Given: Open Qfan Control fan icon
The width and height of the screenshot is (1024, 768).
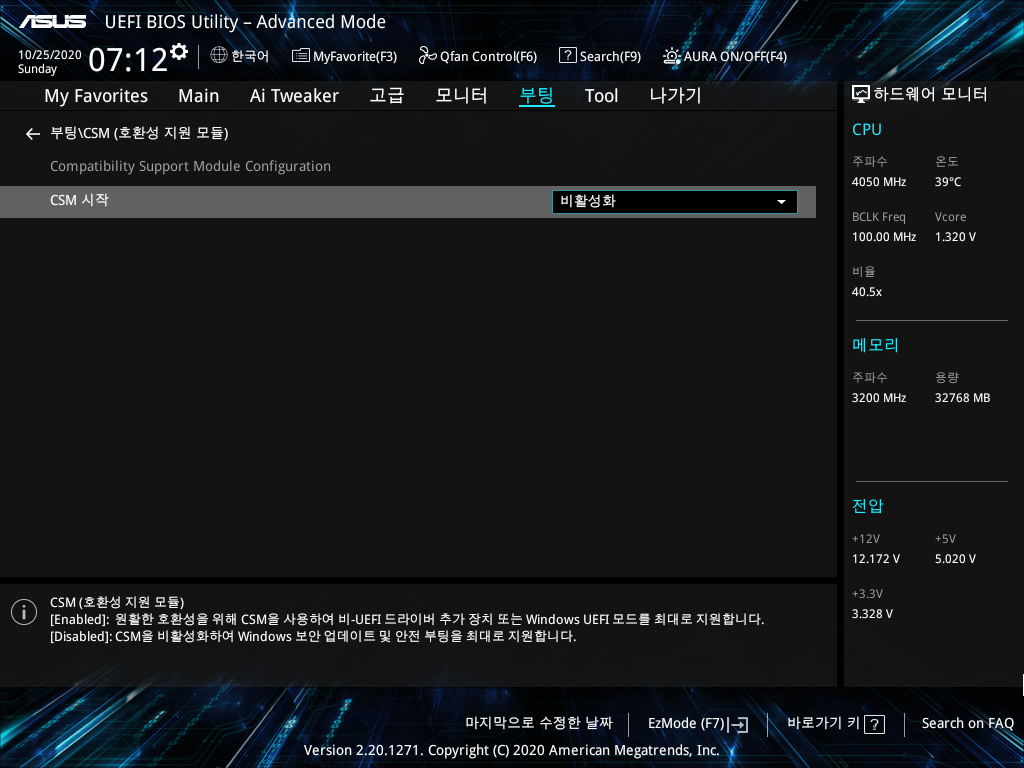Looking at the screenshot, I should pos(428,56).
